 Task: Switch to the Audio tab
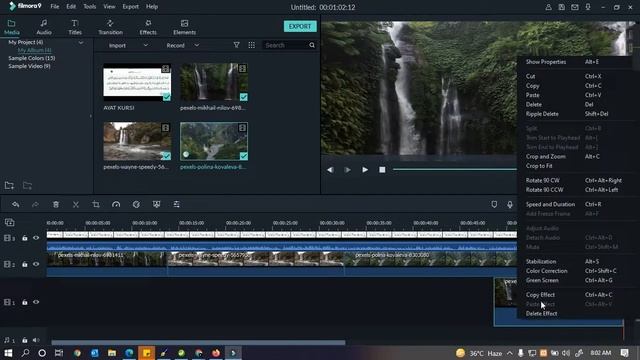(x=44, y=27)
